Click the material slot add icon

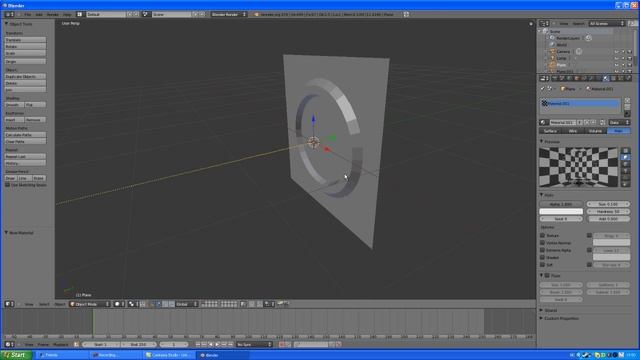click(x=627, y=100)
